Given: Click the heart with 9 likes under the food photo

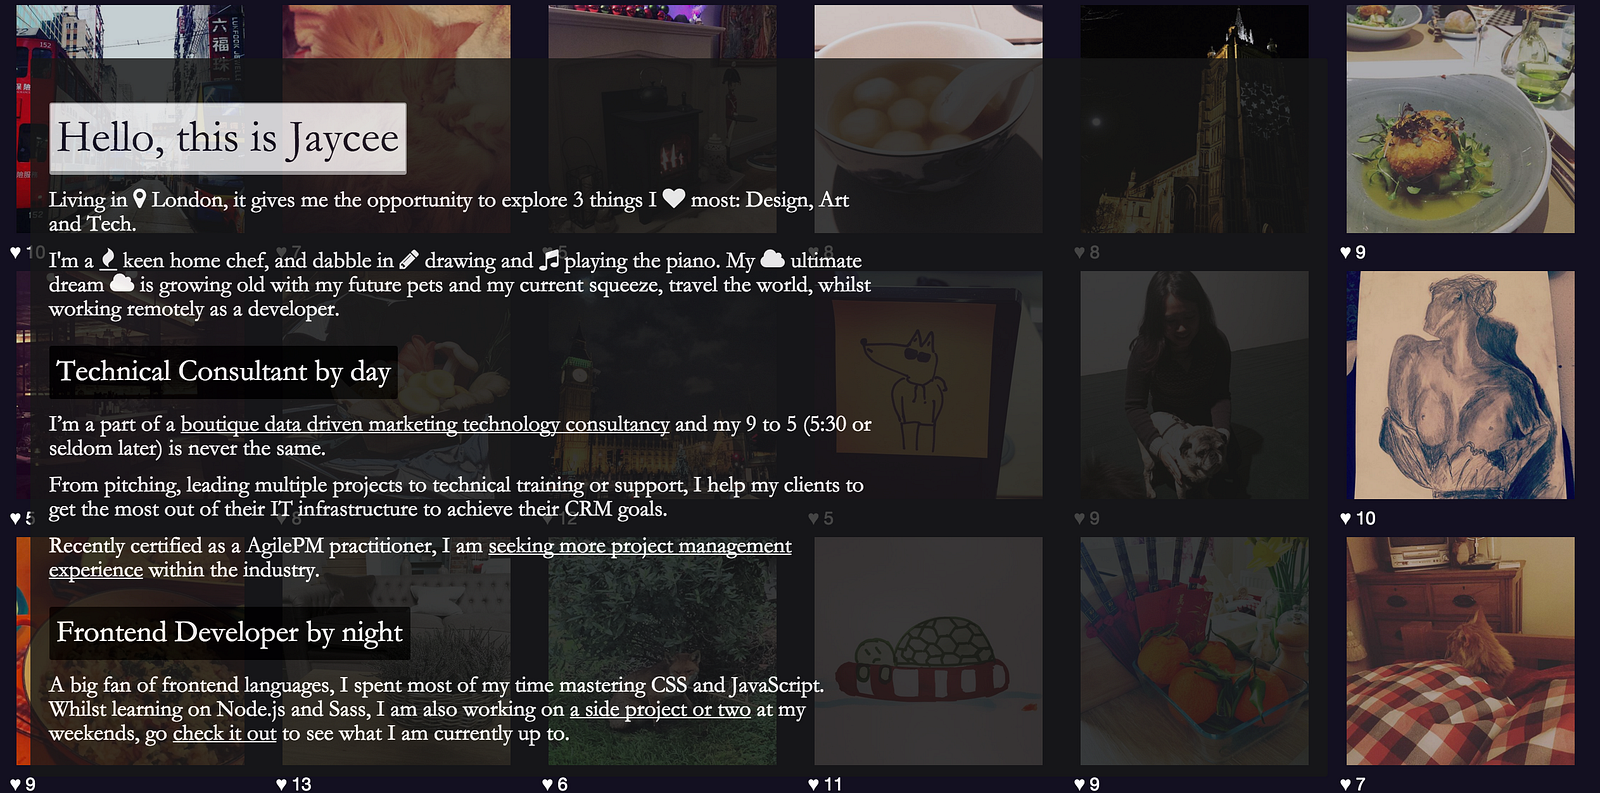Looking at the screenshot, I should (x=1346, y=252).
